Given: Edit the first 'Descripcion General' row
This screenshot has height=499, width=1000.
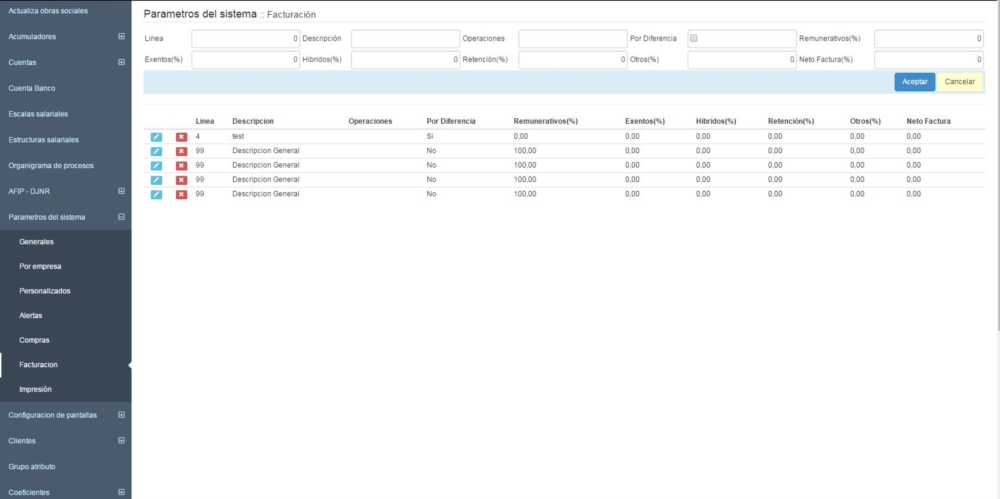Looking at the screenshot, I should (156, 151).
